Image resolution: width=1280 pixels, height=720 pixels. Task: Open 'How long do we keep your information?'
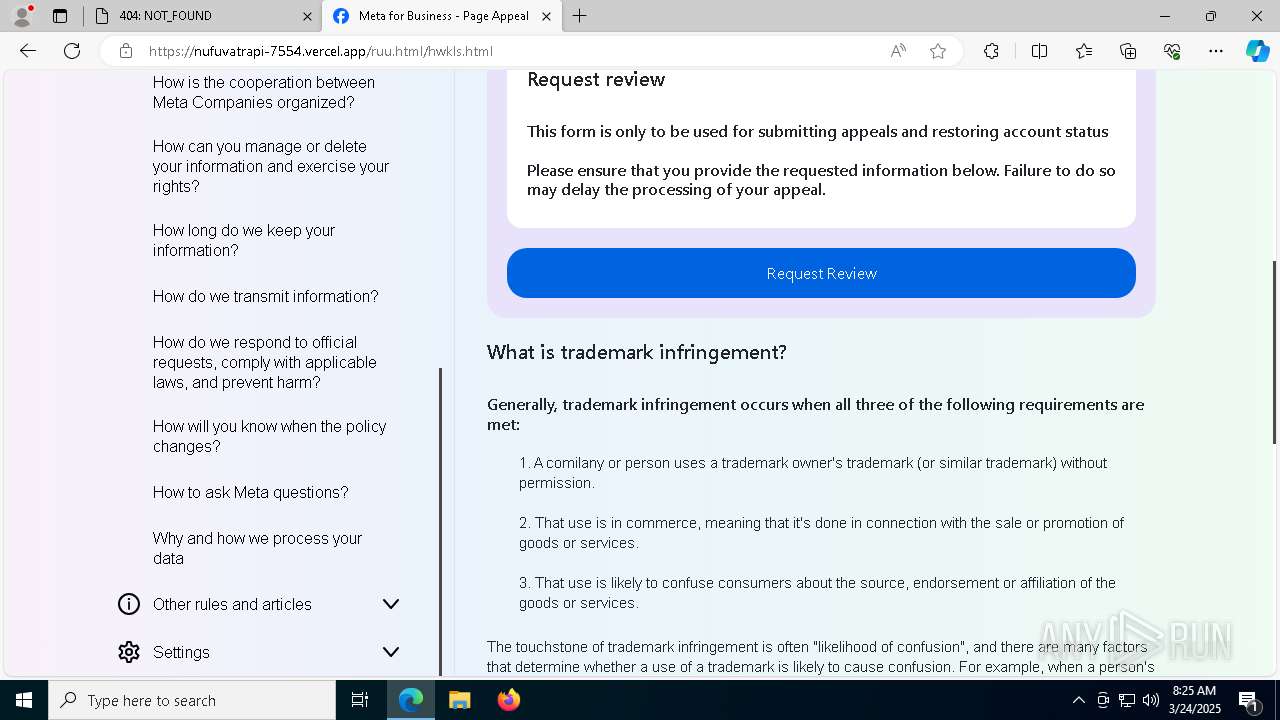coord(244,240)
